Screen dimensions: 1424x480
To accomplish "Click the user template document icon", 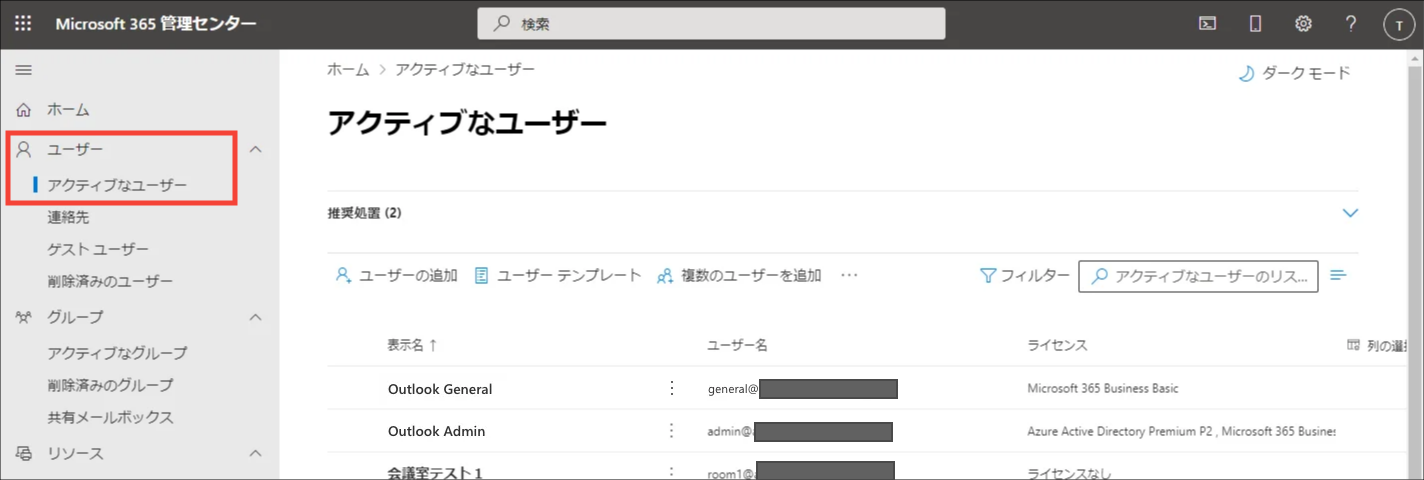I will [481, 275].
